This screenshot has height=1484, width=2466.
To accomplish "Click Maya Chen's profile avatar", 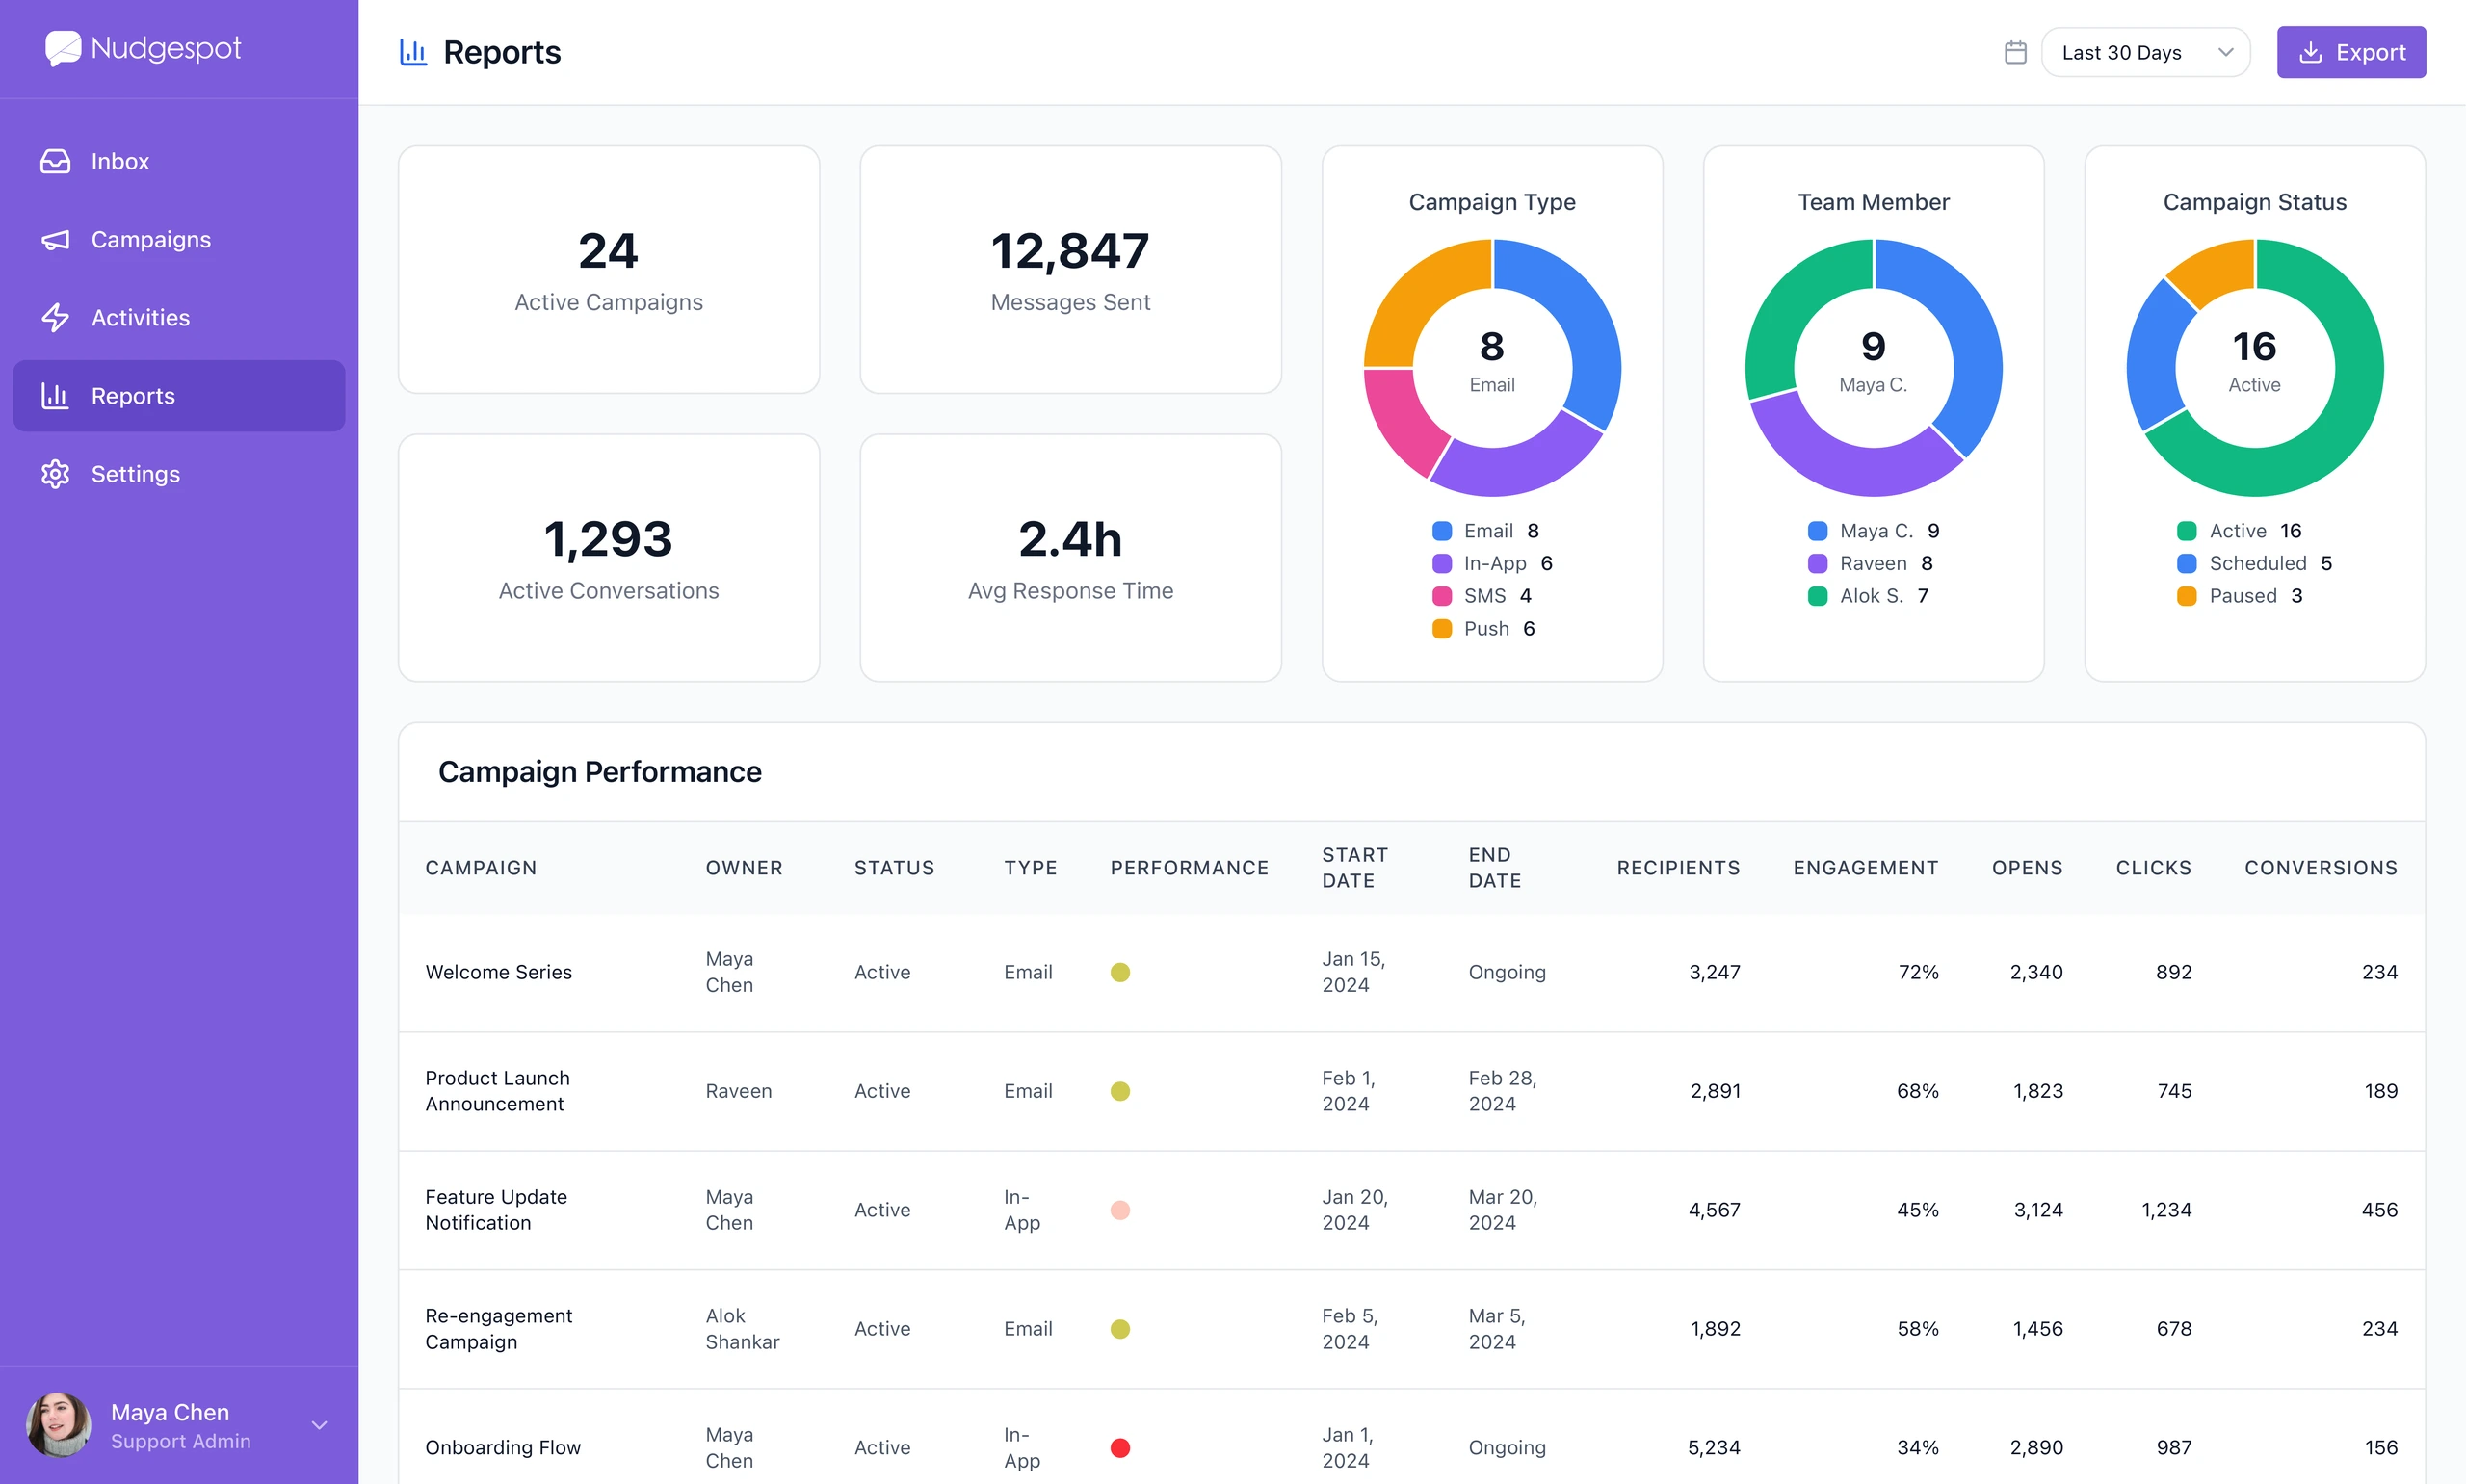I will [58, 1425].
